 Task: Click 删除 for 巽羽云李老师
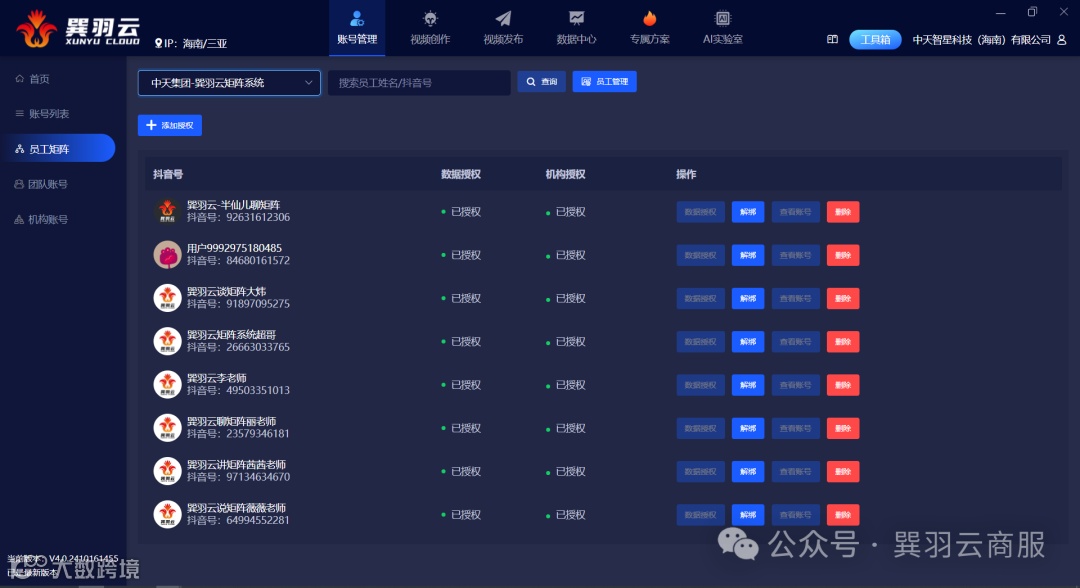coord(842,385)
